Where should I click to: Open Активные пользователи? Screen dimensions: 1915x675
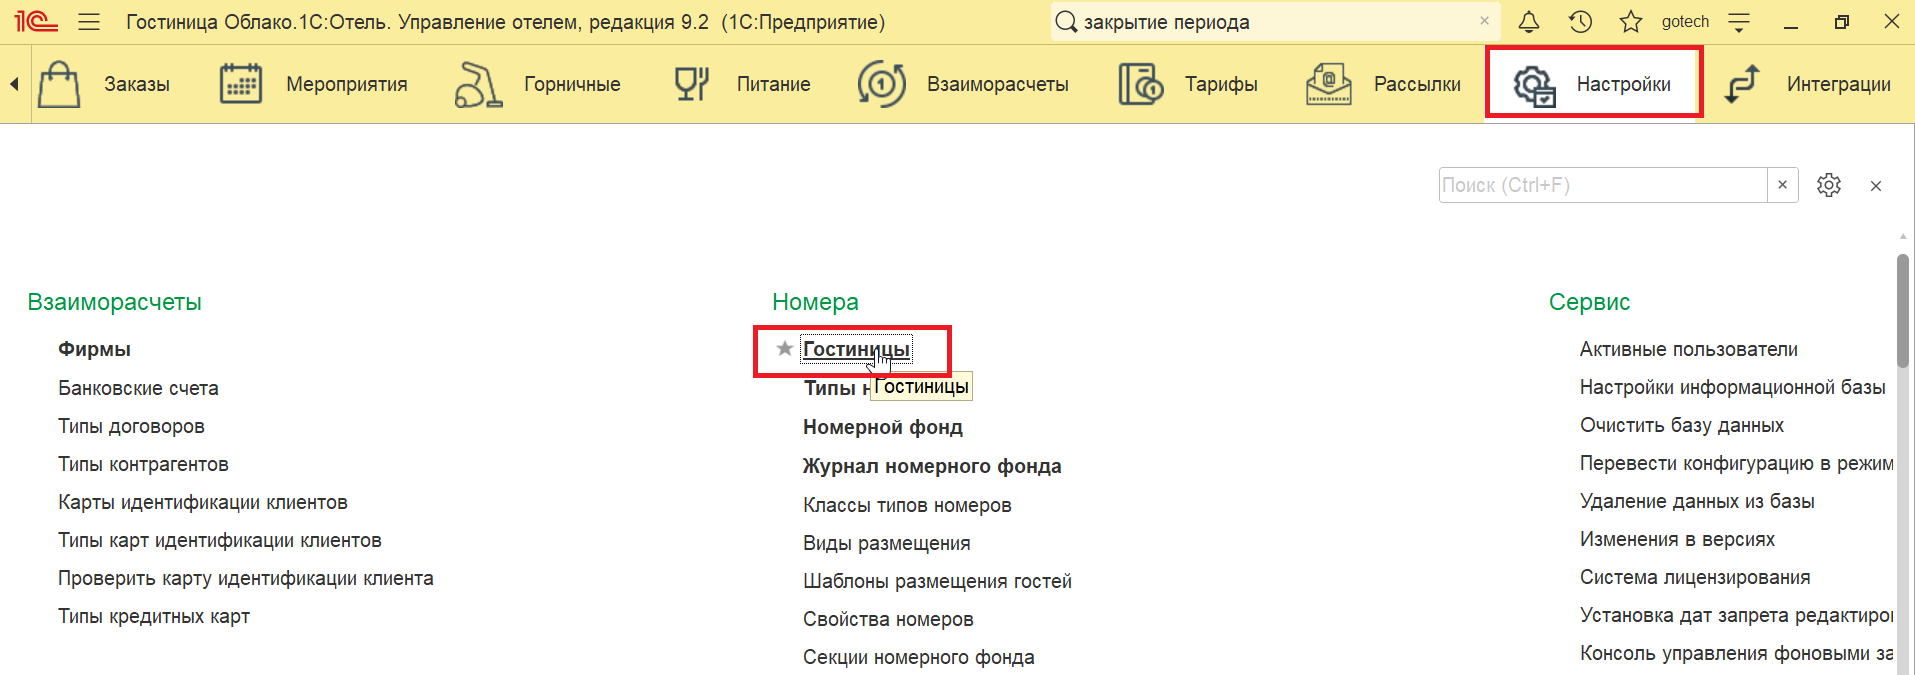pyautogui.click(x=1689, y=349)
